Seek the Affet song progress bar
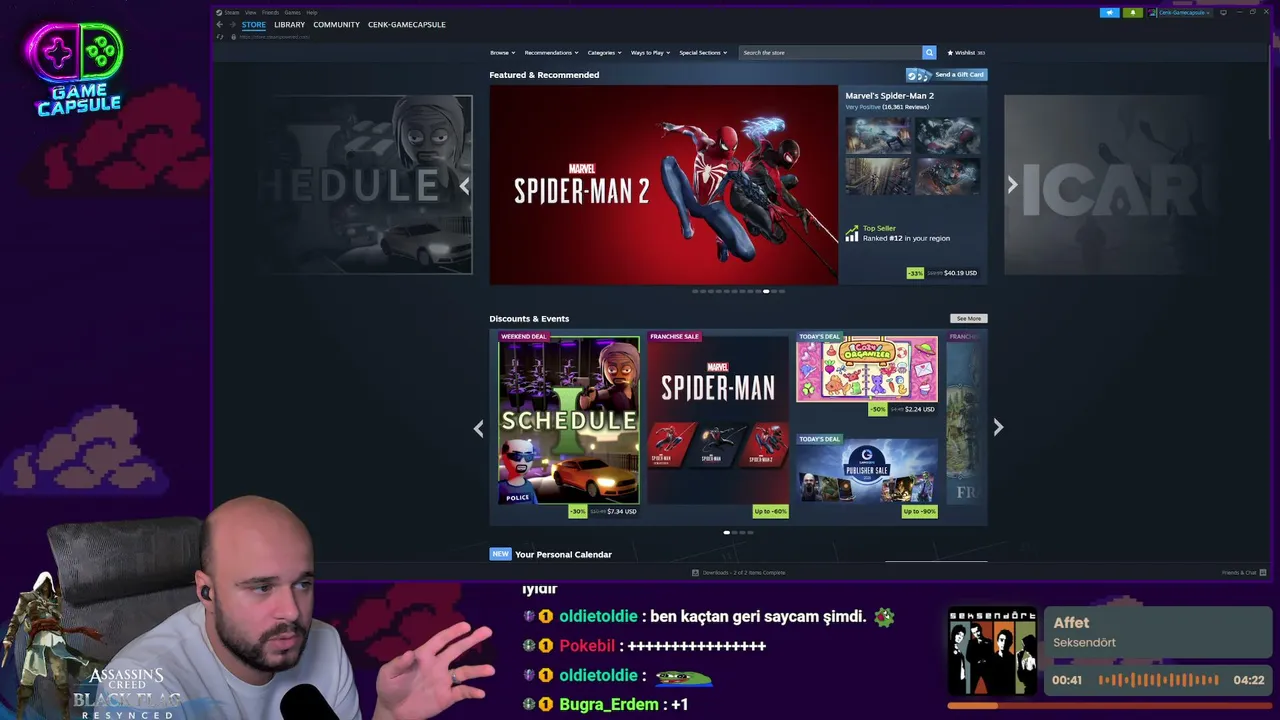 (1109, 705)
